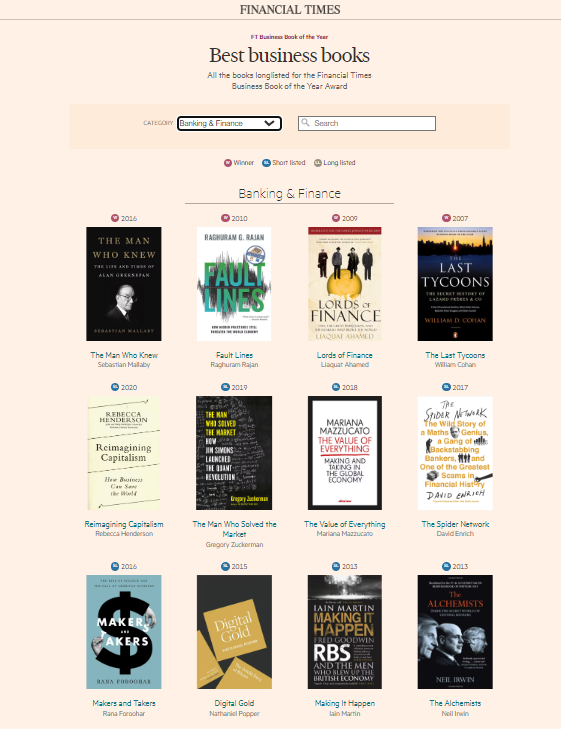561x729 pixels.
Task: Click the dropdown chevron arrow in category selector
Action: click(x=269, y=123)
